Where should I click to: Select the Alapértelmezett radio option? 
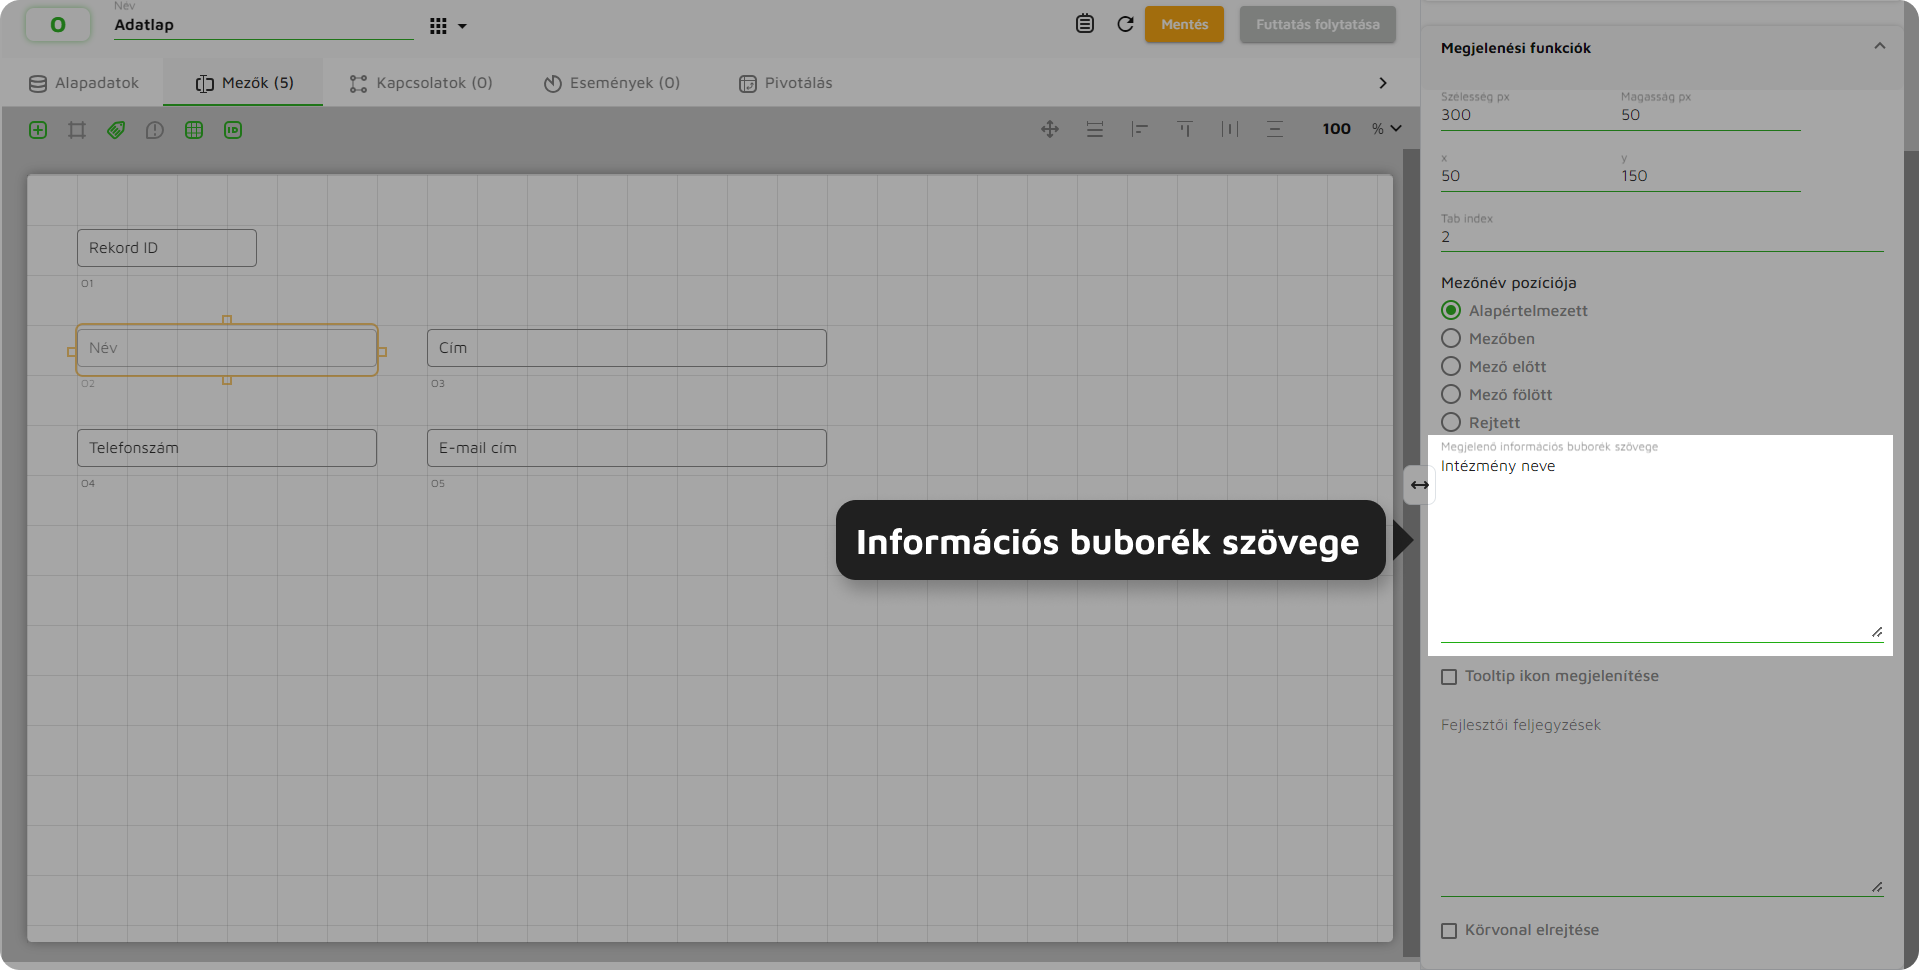pos(1451,311)
